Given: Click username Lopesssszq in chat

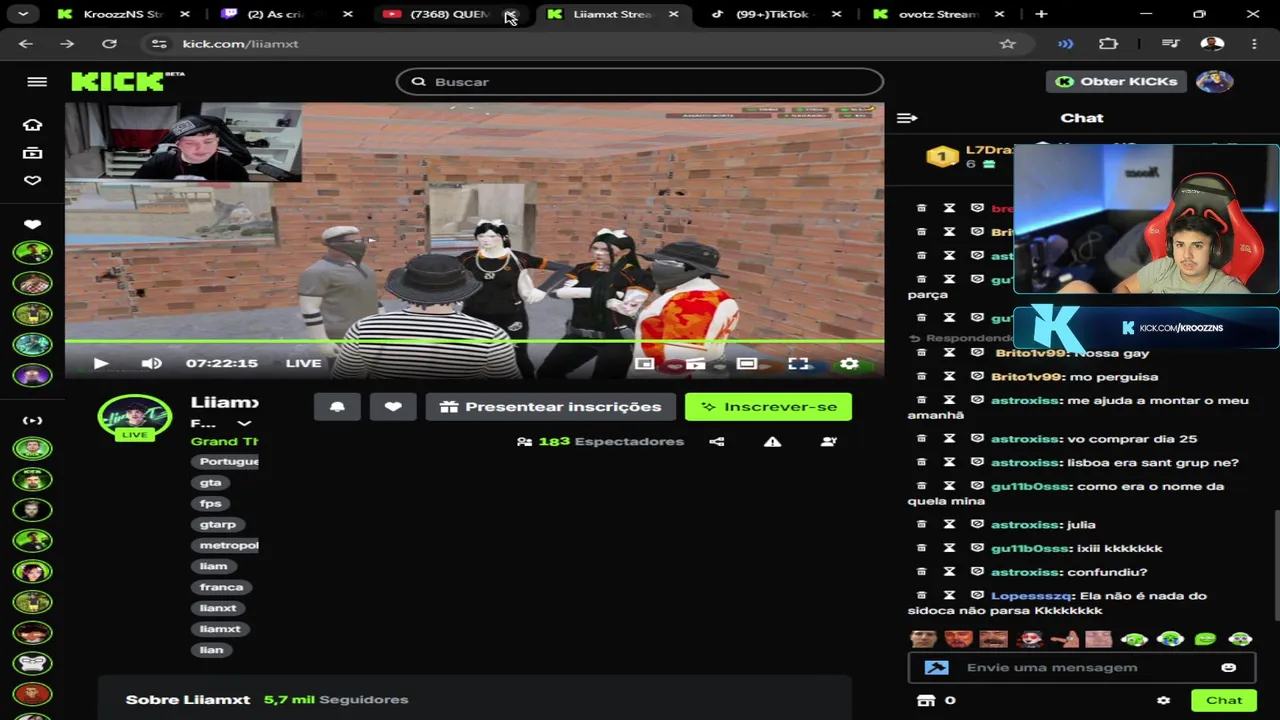Looking at the screenshot, I should (x=1032, y=596).
